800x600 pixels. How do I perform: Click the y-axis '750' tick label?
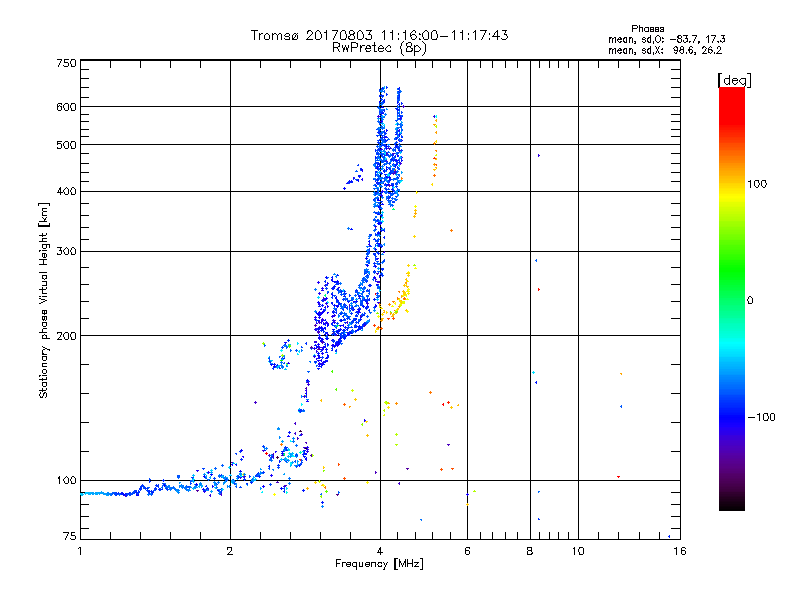[x=66, y=63]
